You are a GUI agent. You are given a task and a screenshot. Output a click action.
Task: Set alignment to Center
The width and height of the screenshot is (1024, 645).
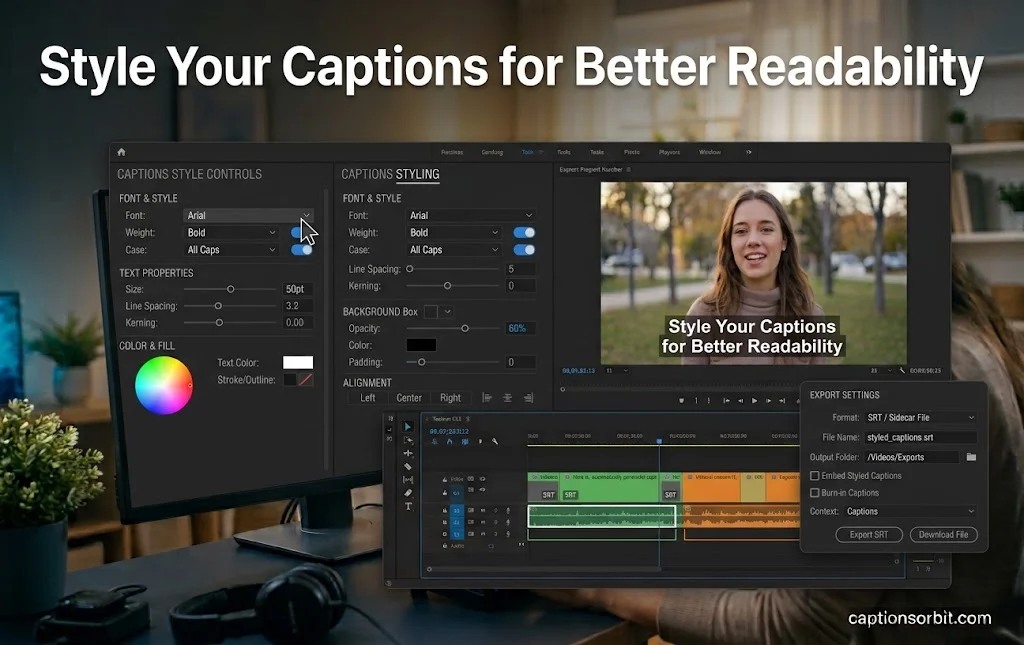(409, 398)
